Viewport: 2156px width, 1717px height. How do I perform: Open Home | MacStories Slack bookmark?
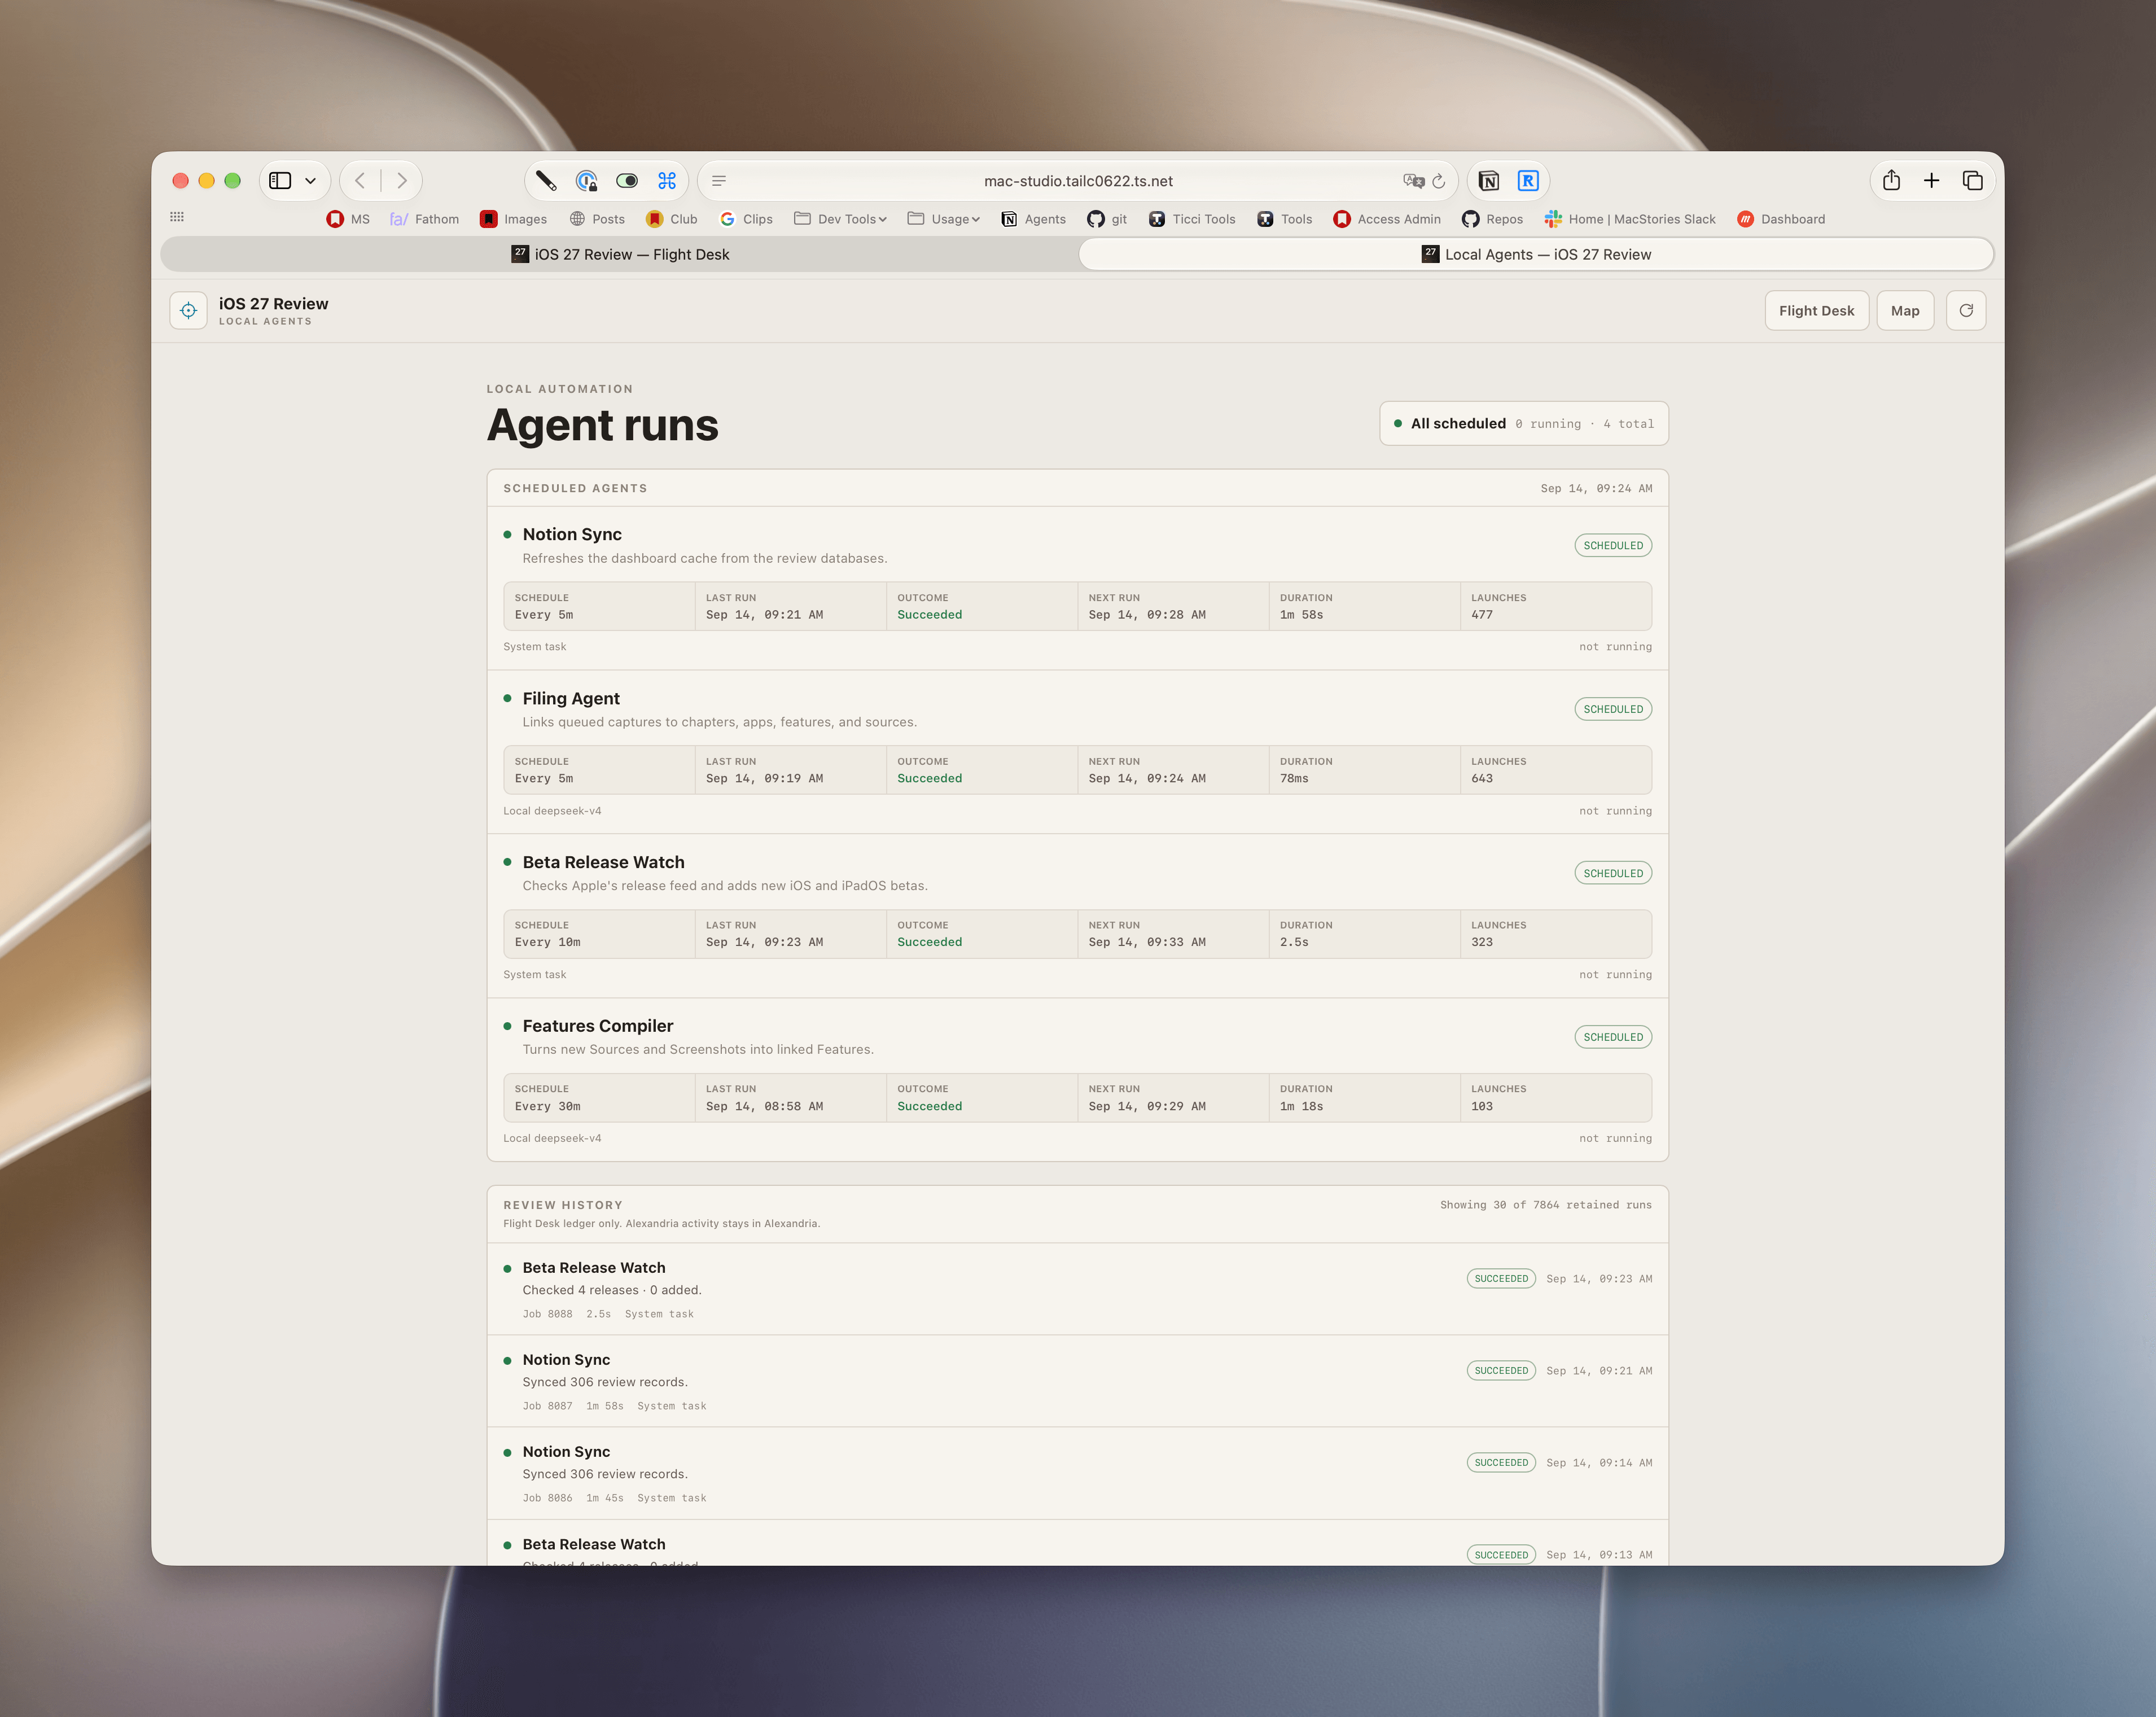[x=1630, y=219]
